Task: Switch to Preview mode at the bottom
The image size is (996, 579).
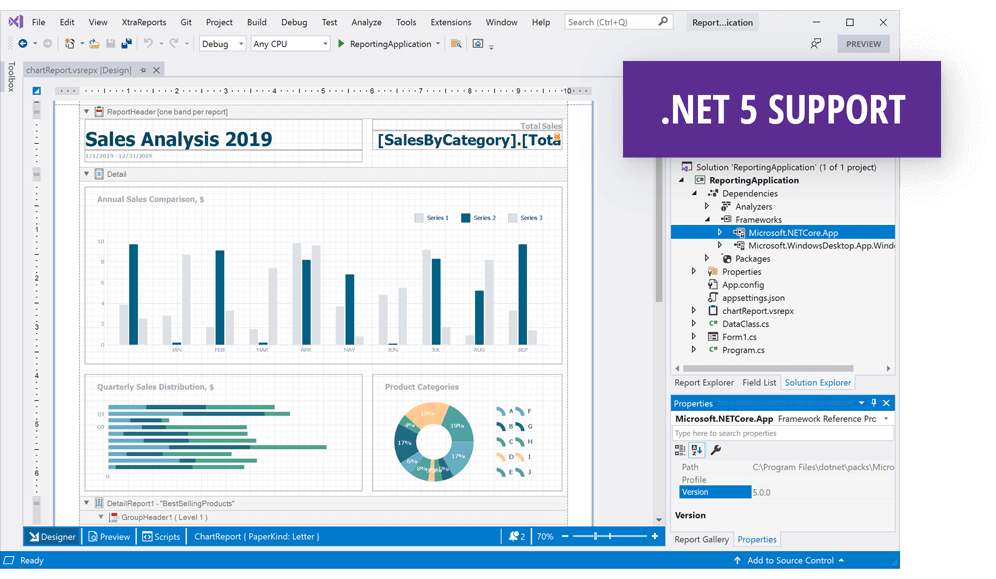Action: (110, 536)
